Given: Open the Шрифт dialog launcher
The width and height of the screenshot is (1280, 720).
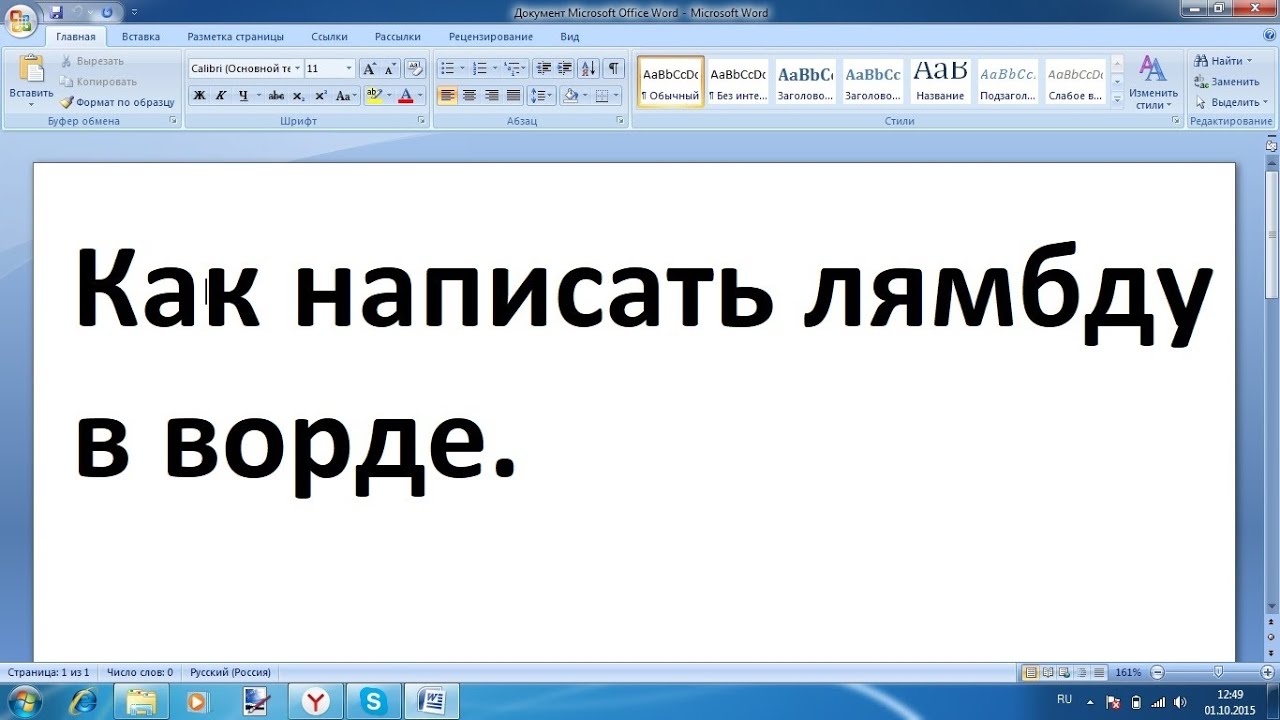Looking at the screenshot, I should (420, 121).
